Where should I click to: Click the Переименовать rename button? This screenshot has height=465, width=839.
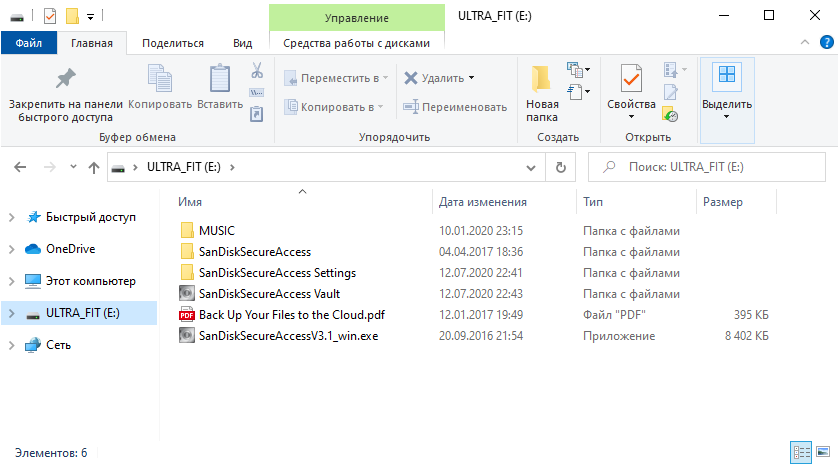pyautogui.click(x=455, y=107)
